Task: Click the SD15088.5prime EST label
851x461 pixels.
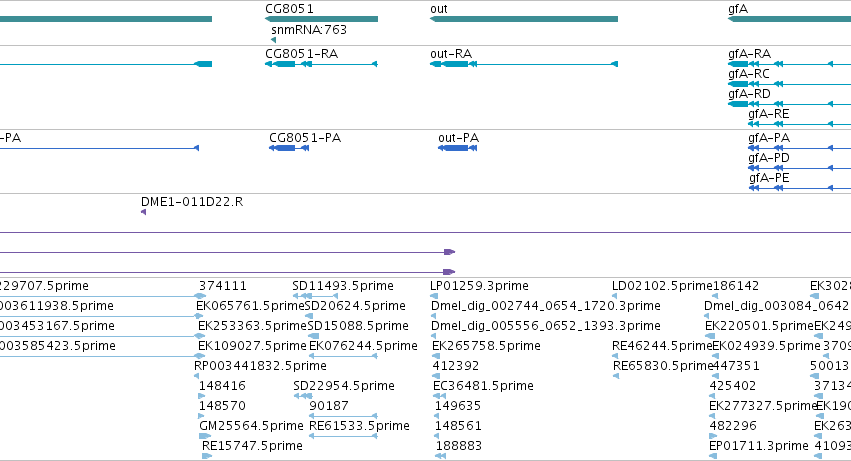Action: click(x=358, y=326)
